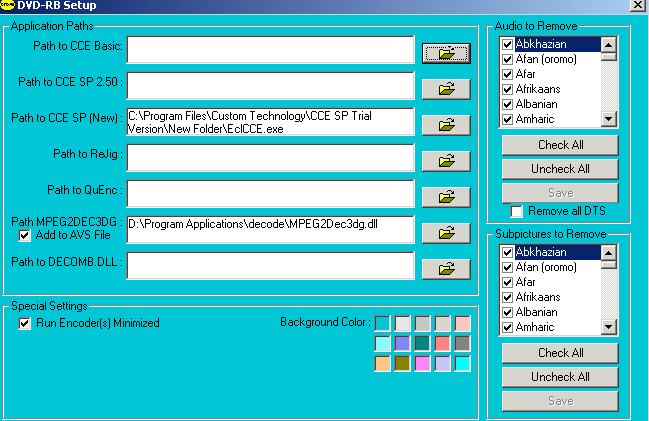Toggle Run Encoder(s) Minimized checkbox
Screen dimensions: 649x421
tap(24, 323)
